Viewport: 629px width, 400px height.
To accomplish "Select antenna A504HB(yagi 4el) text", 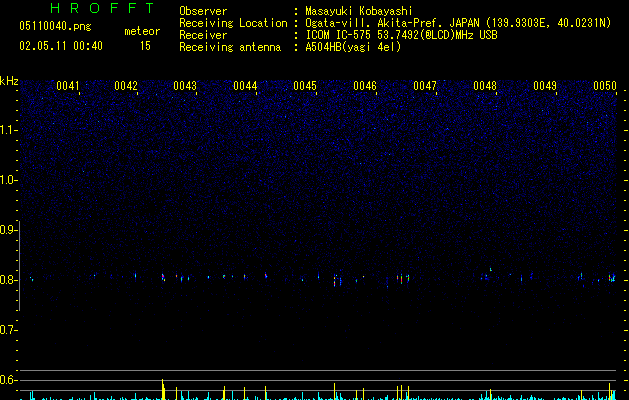I will click(353, 47).
